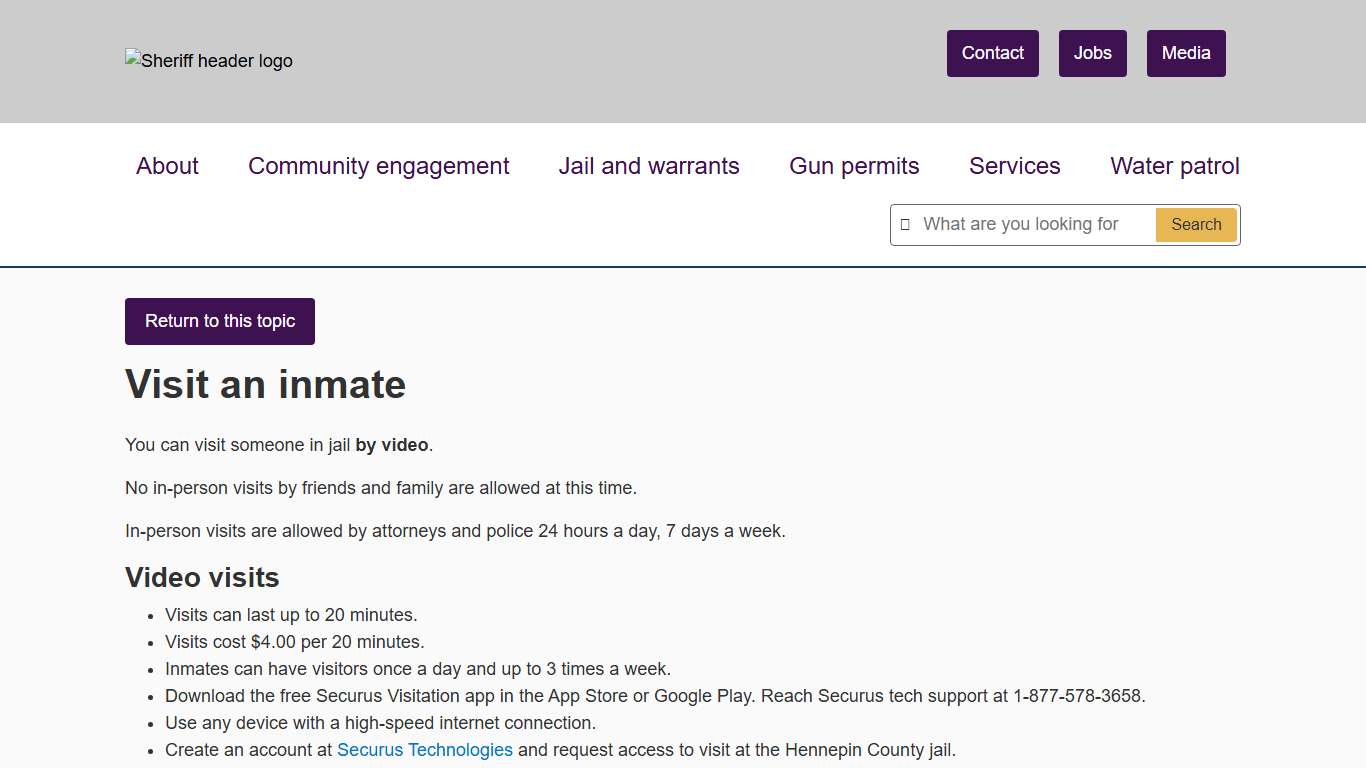Viewport: 1366px width, 768px height.
Task: Click the bold 'by video' text
Action: 391,445
